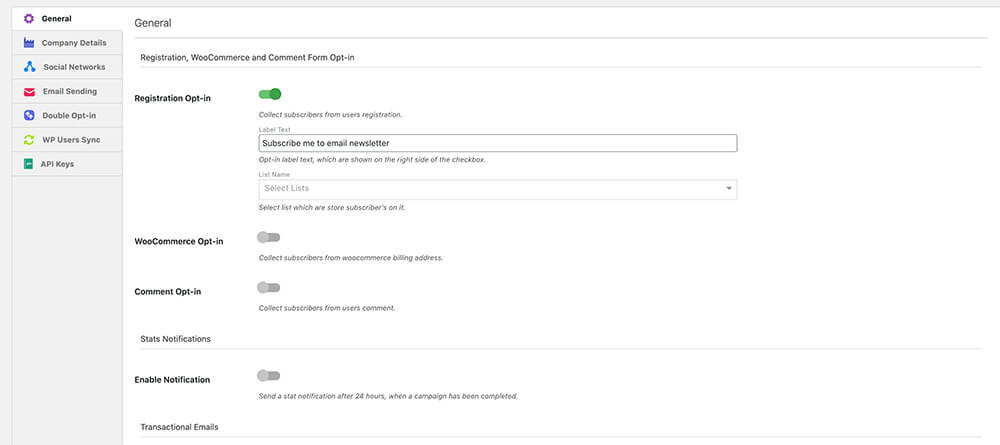The width and height of the screenshot is (1000, 445).
Task: Click the Email Sending envelope icon
Action: pos(29,91)
